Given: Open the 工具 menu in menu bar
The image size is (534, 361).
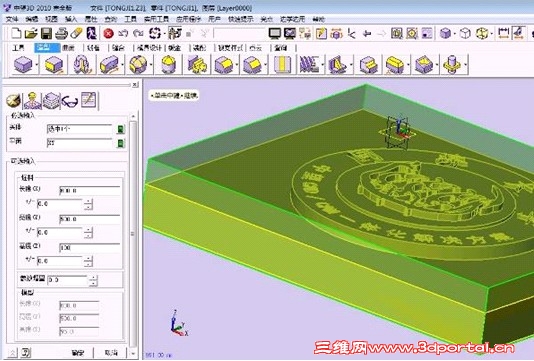Looking at the screenshot, I should (x=130, y=19).
